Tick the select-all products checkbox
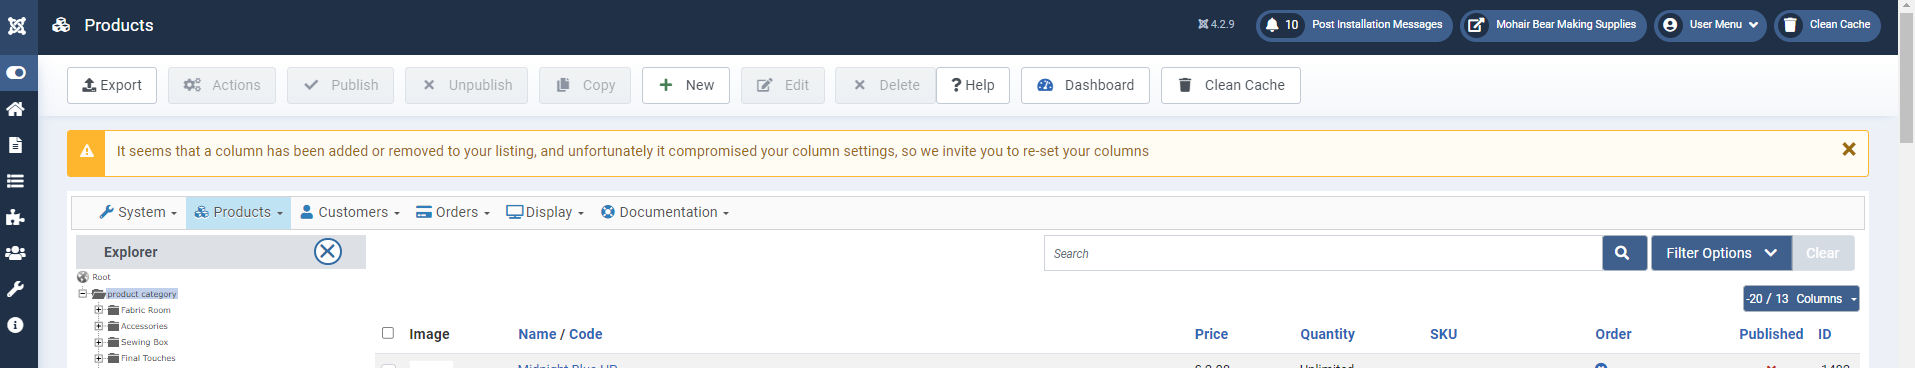1915x368 pixels. click(388, 333)
